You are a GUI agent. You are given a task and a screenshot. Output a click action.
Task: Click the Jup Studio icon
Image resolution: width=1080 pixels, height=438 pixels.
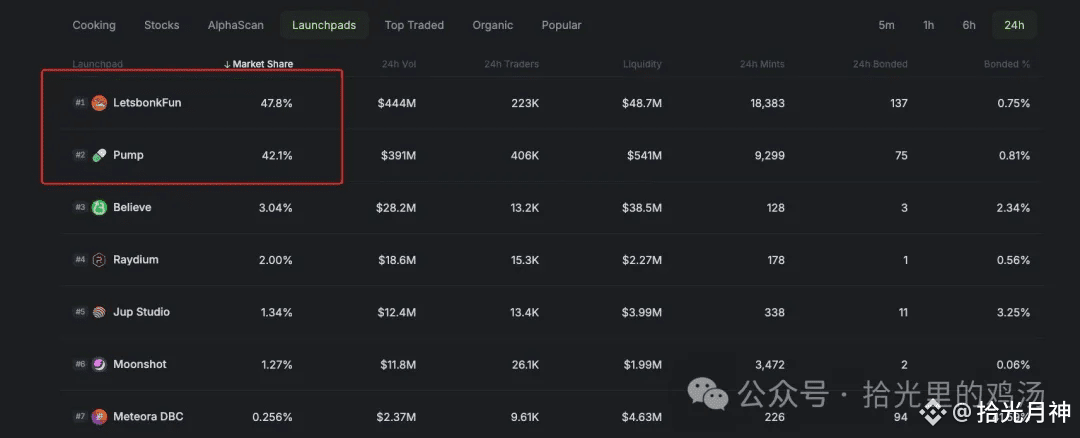coord(99,312)
